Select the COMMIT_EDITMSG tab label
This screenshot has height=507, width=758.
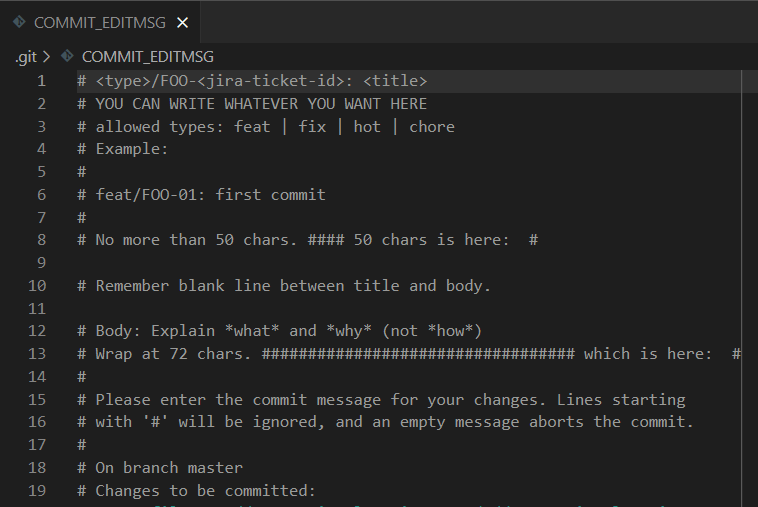[x=100, y=23]
